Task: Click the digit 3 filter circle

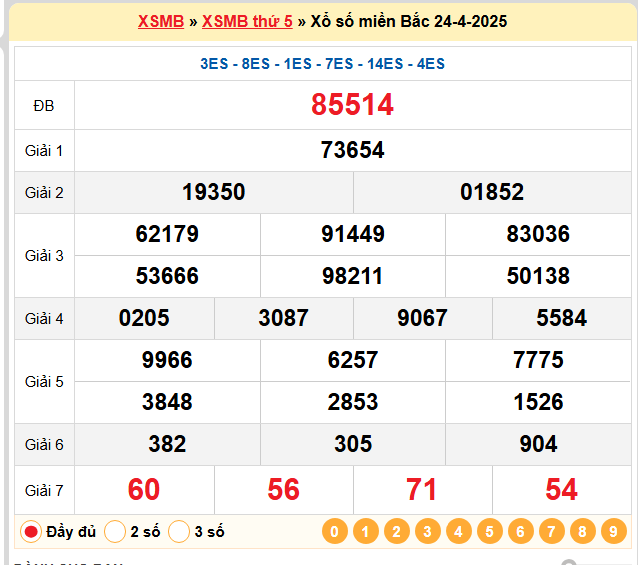Action: [428, 531]
